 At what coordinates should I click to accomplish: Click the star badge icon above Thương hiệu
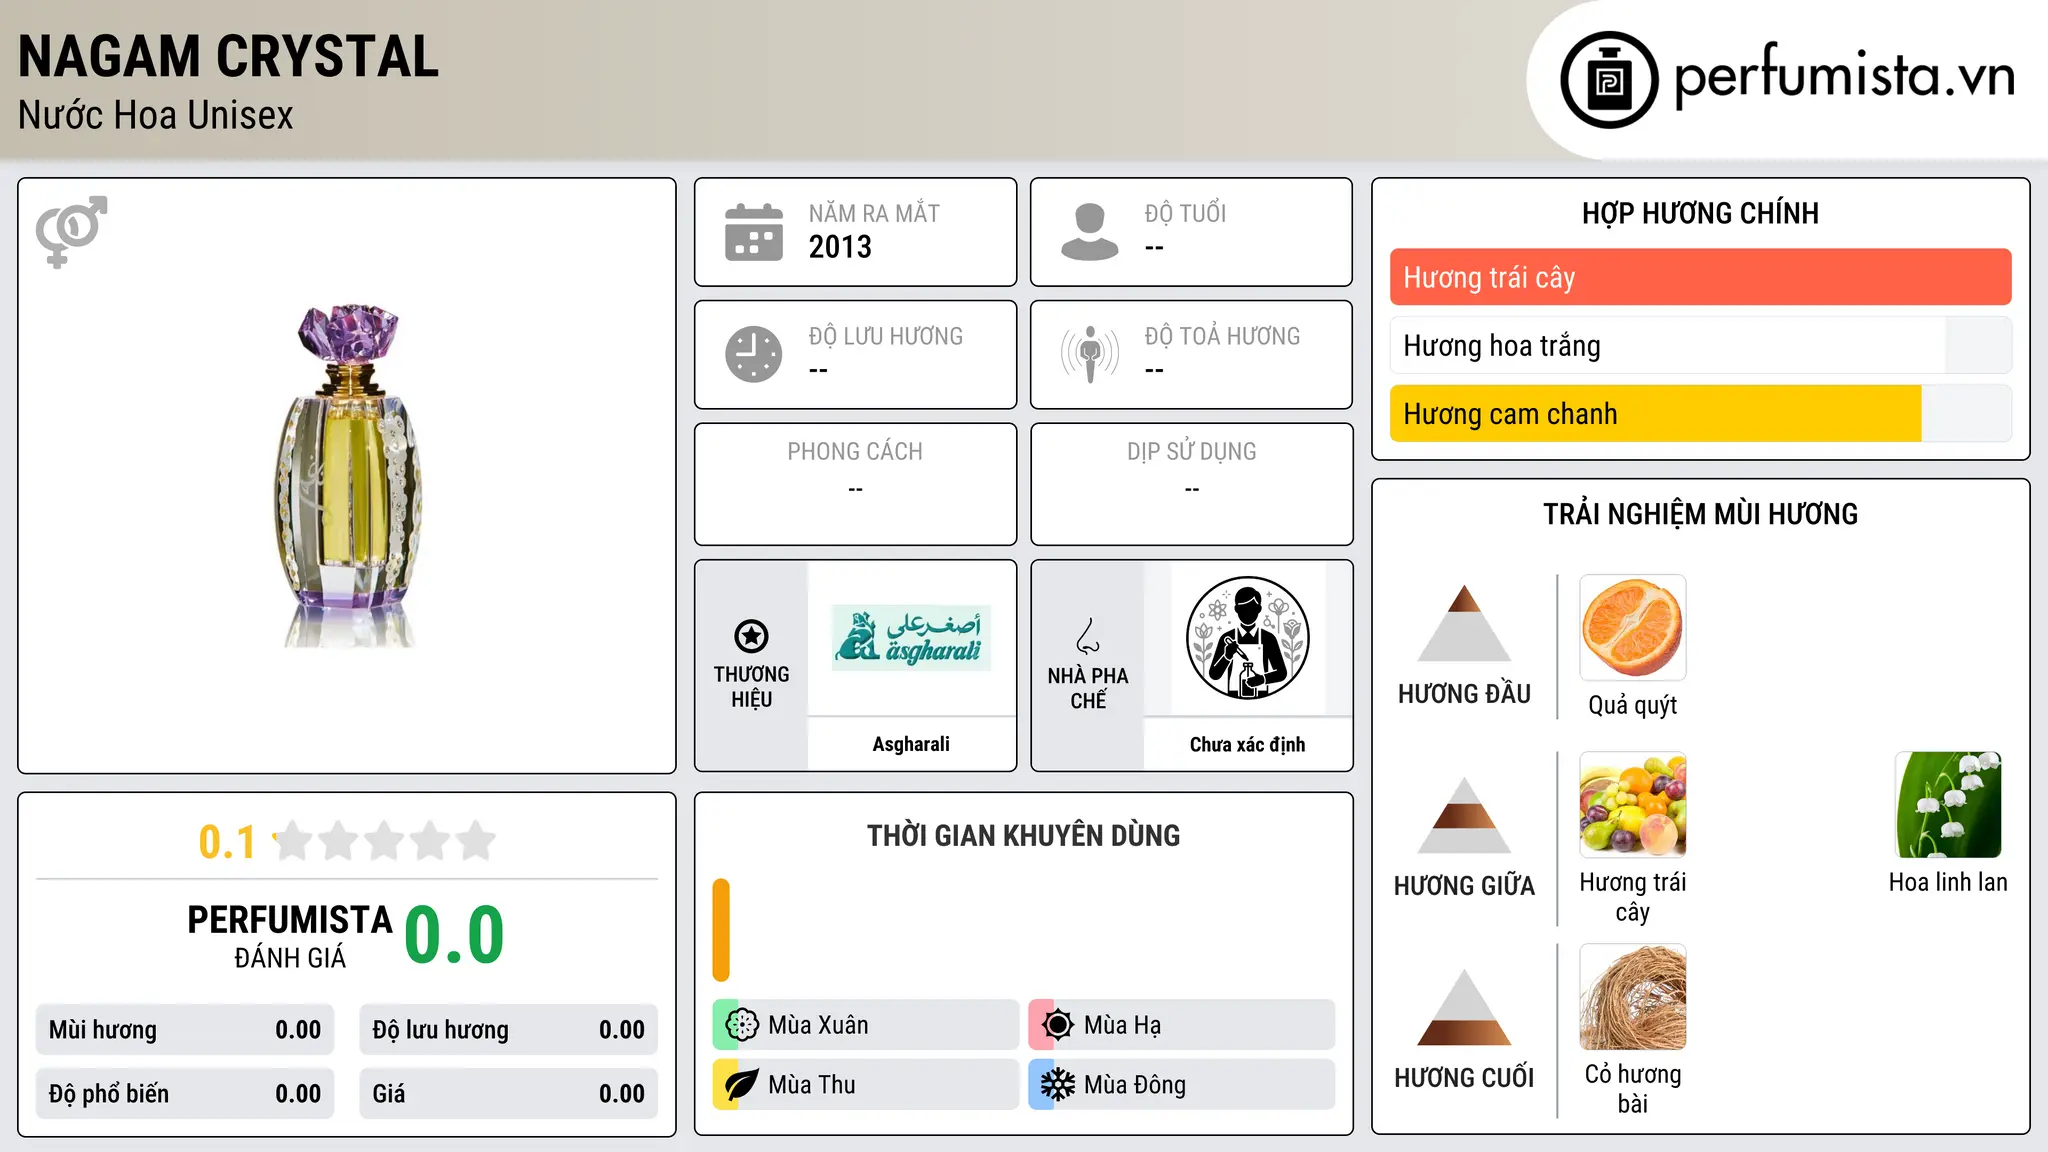751,636
